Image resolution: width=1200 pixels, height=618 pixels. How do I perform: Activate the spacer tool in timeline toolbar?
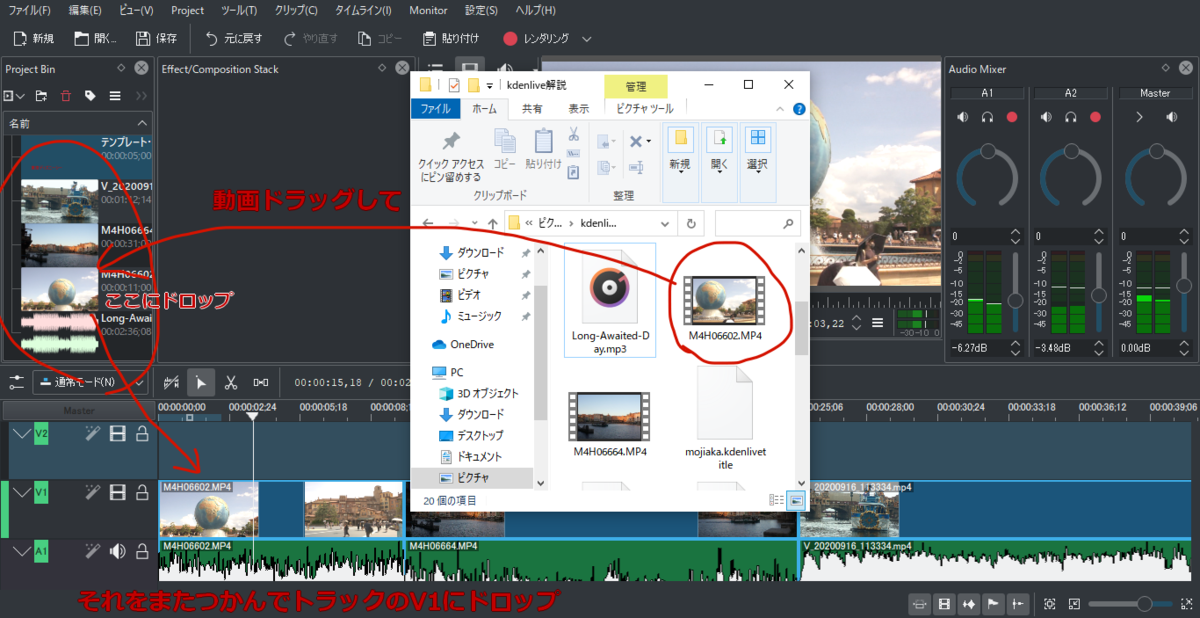pos(261,382)
